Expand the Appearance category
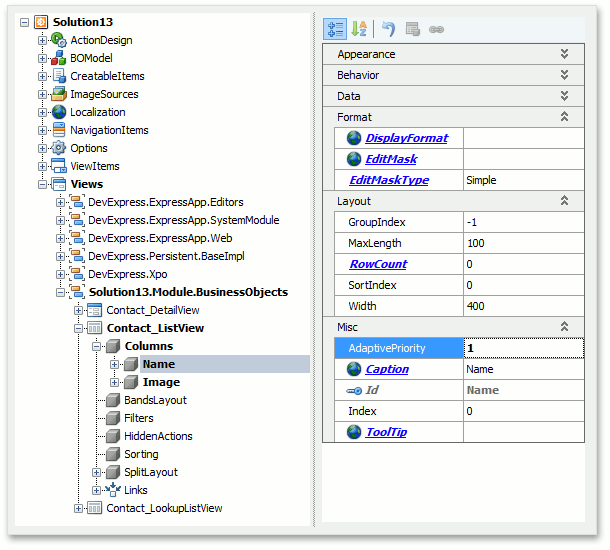 pos(564,54)
